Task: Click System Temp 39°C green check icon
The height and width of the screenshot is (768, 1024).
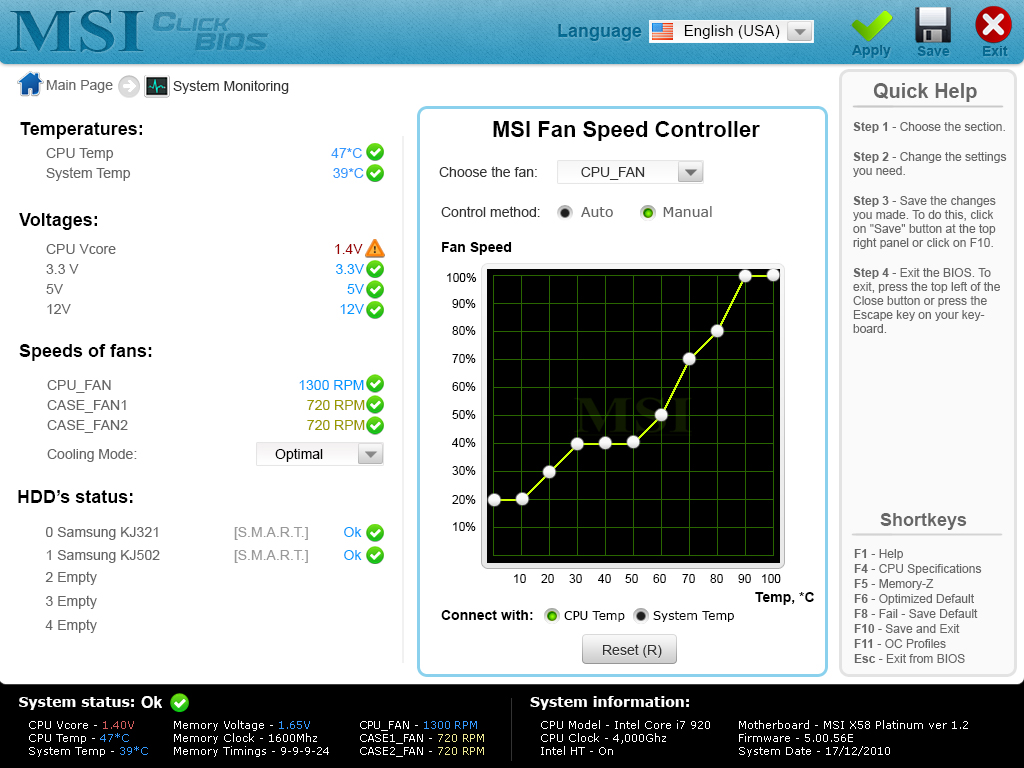Action: (x=375, y=173)
